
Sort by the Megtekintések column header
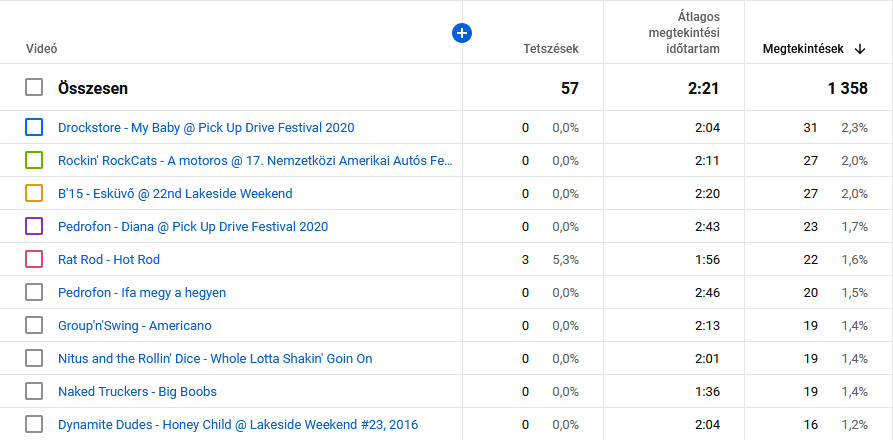802,49
